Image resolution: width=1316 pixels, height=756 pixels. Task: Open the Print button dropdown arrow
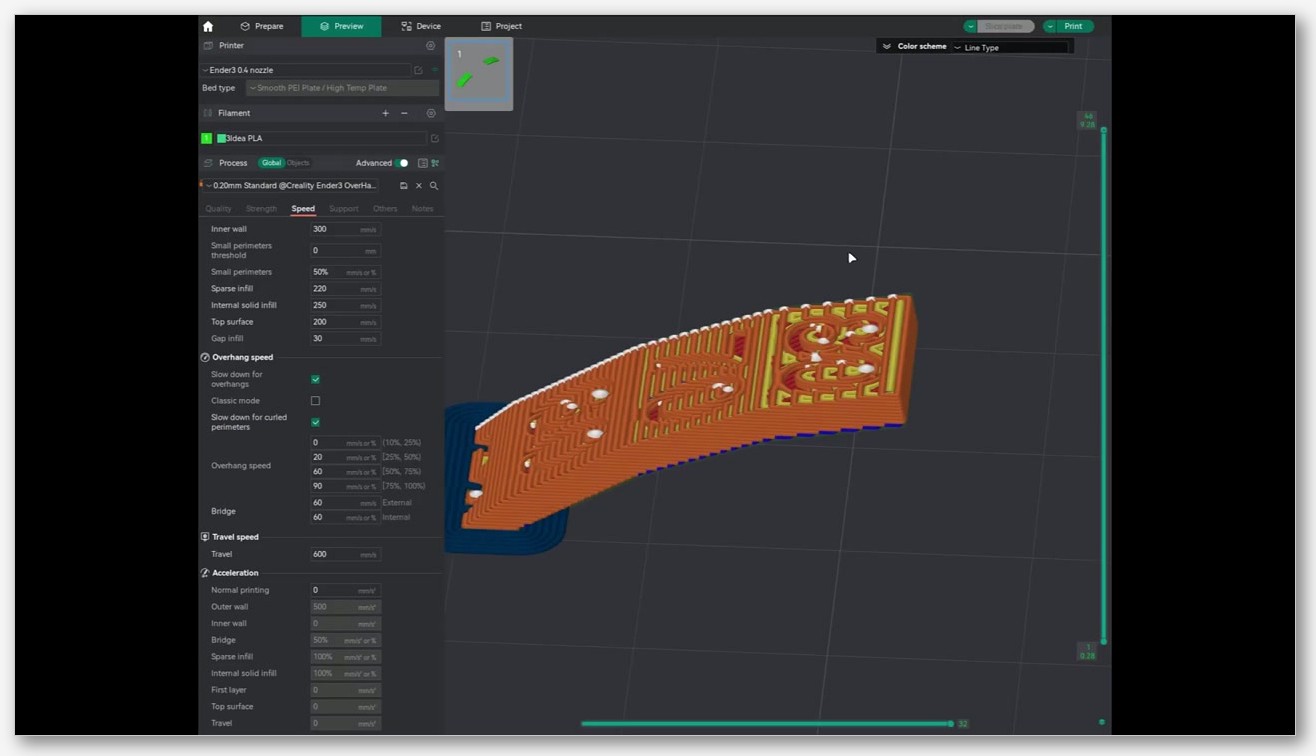pos(1050,26)
